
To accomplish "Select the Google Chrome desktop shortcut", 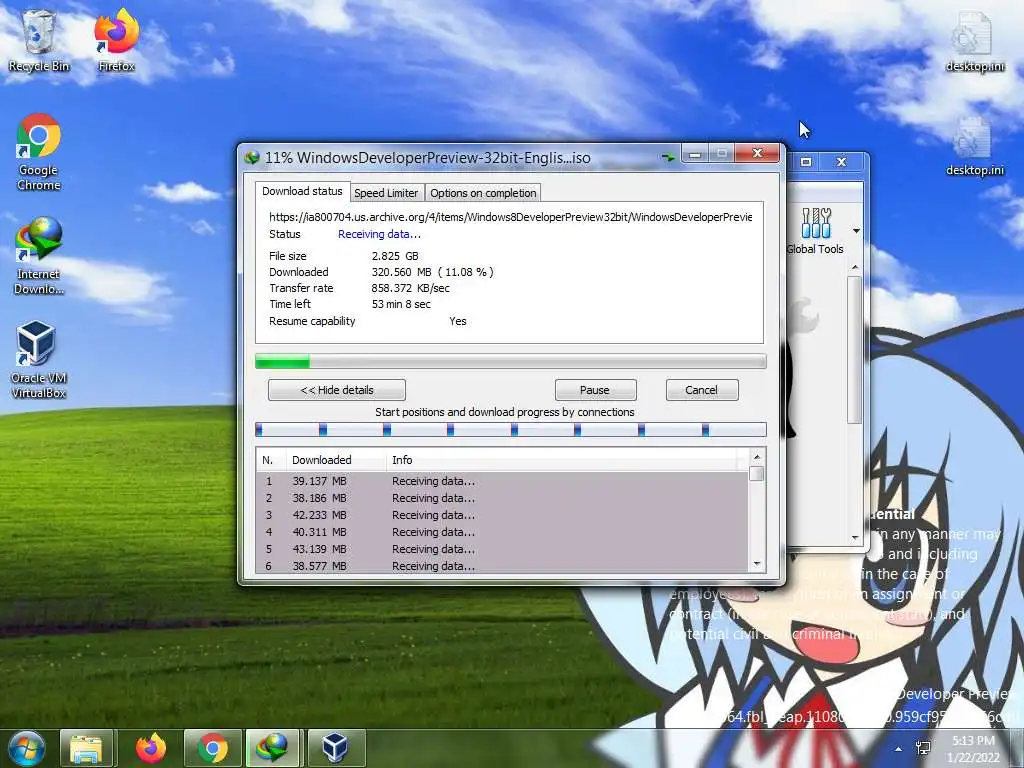I will (x=39, y=152).
